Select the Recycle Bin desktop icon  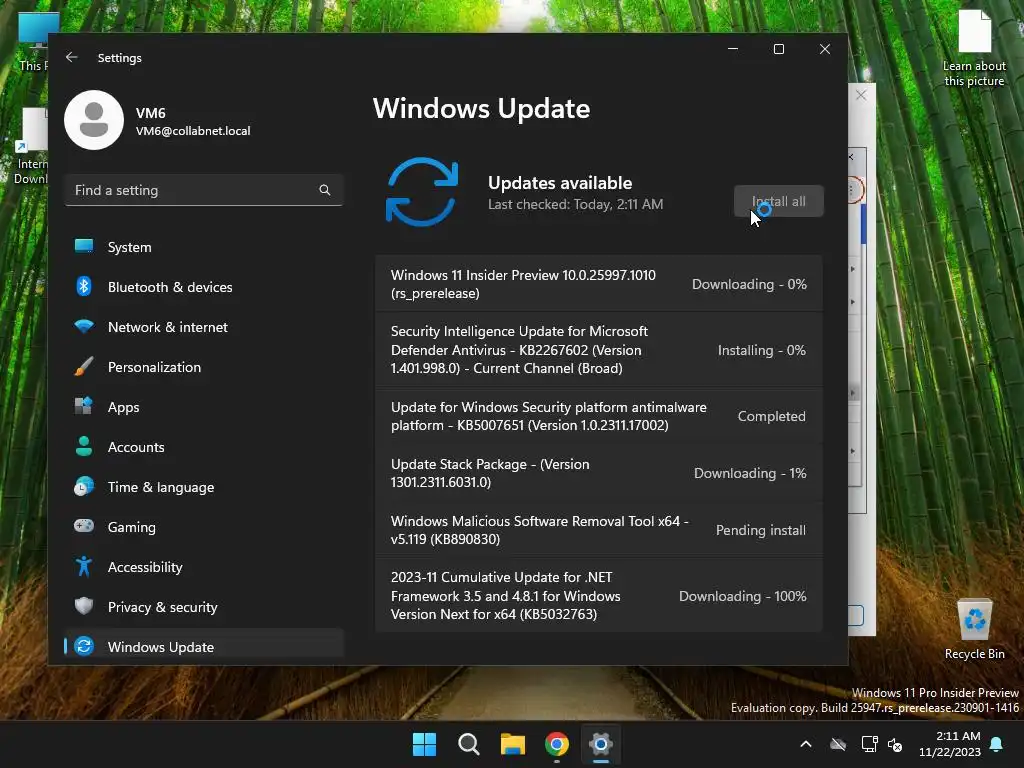pos(974,629)
